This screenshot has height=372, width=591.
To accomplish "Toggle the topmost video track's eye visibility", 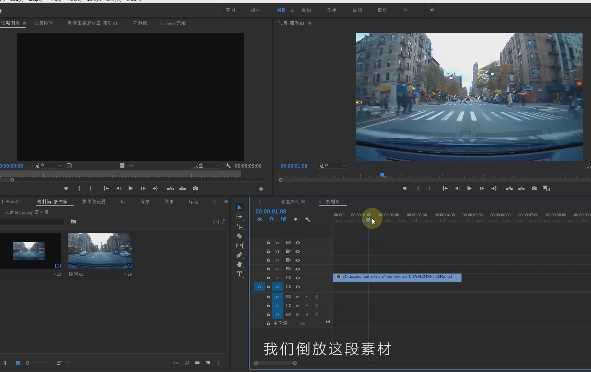I will click(x=298, y=243).
